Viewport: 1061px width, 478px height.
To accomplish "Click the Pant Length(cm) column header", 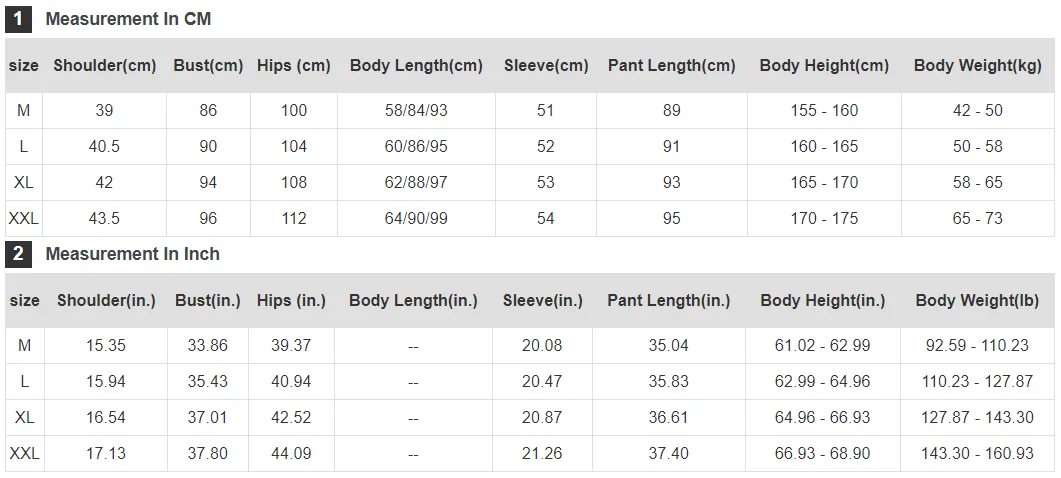I will point(671,66).
